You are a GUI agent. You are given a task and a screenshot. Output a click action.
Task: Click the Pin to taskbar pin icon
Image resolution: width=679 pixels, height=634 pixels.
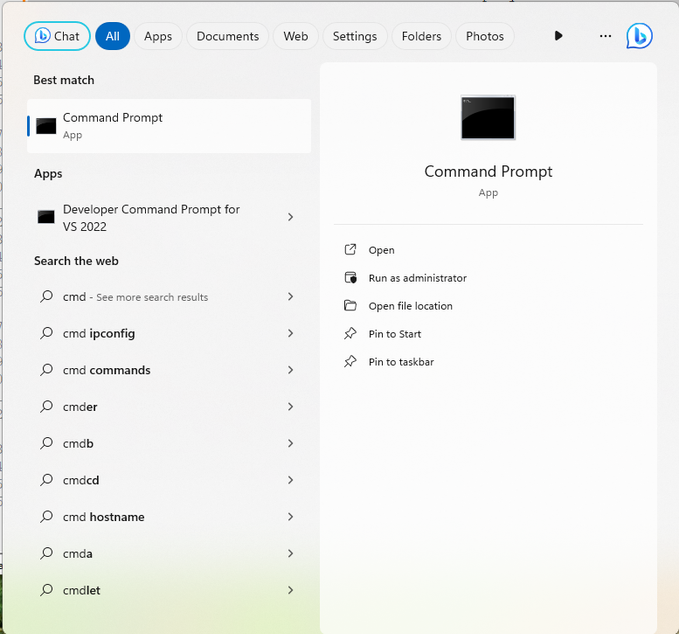350,361
